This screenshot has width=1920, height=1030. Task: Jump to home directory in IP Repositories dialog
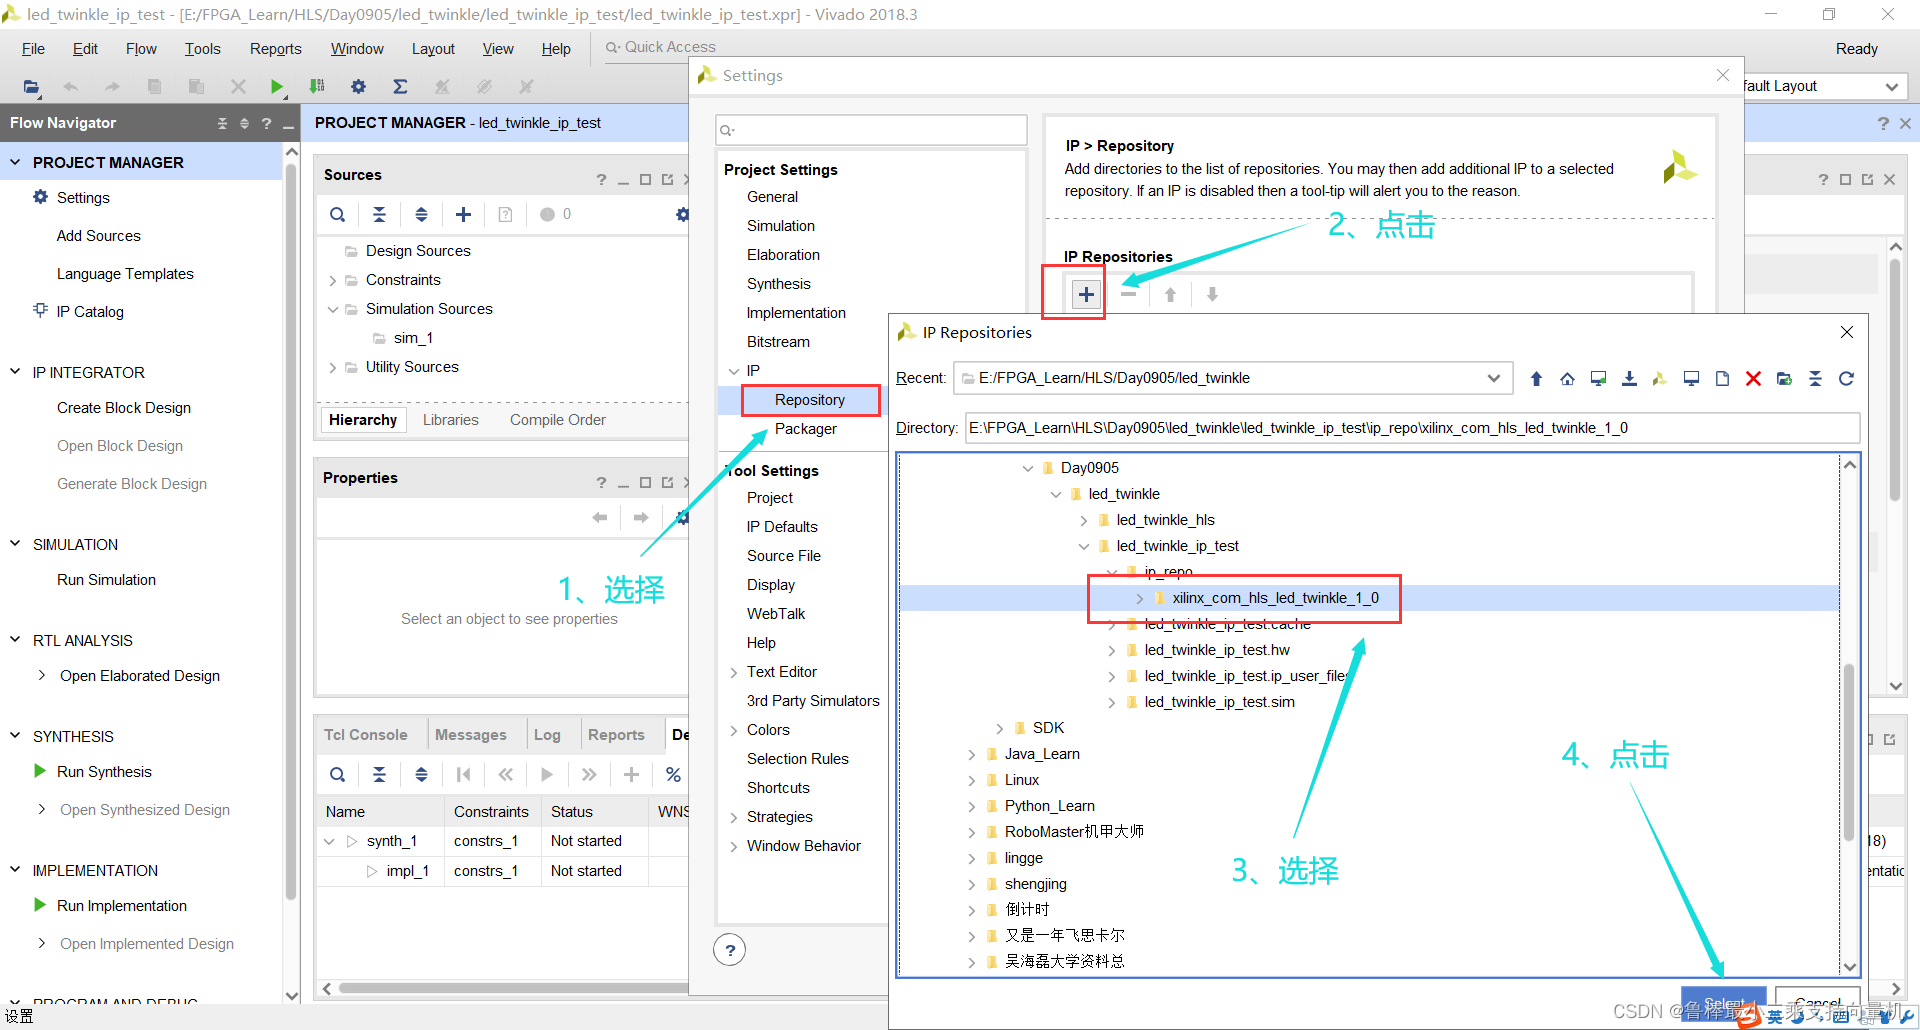coord(1567,378)
